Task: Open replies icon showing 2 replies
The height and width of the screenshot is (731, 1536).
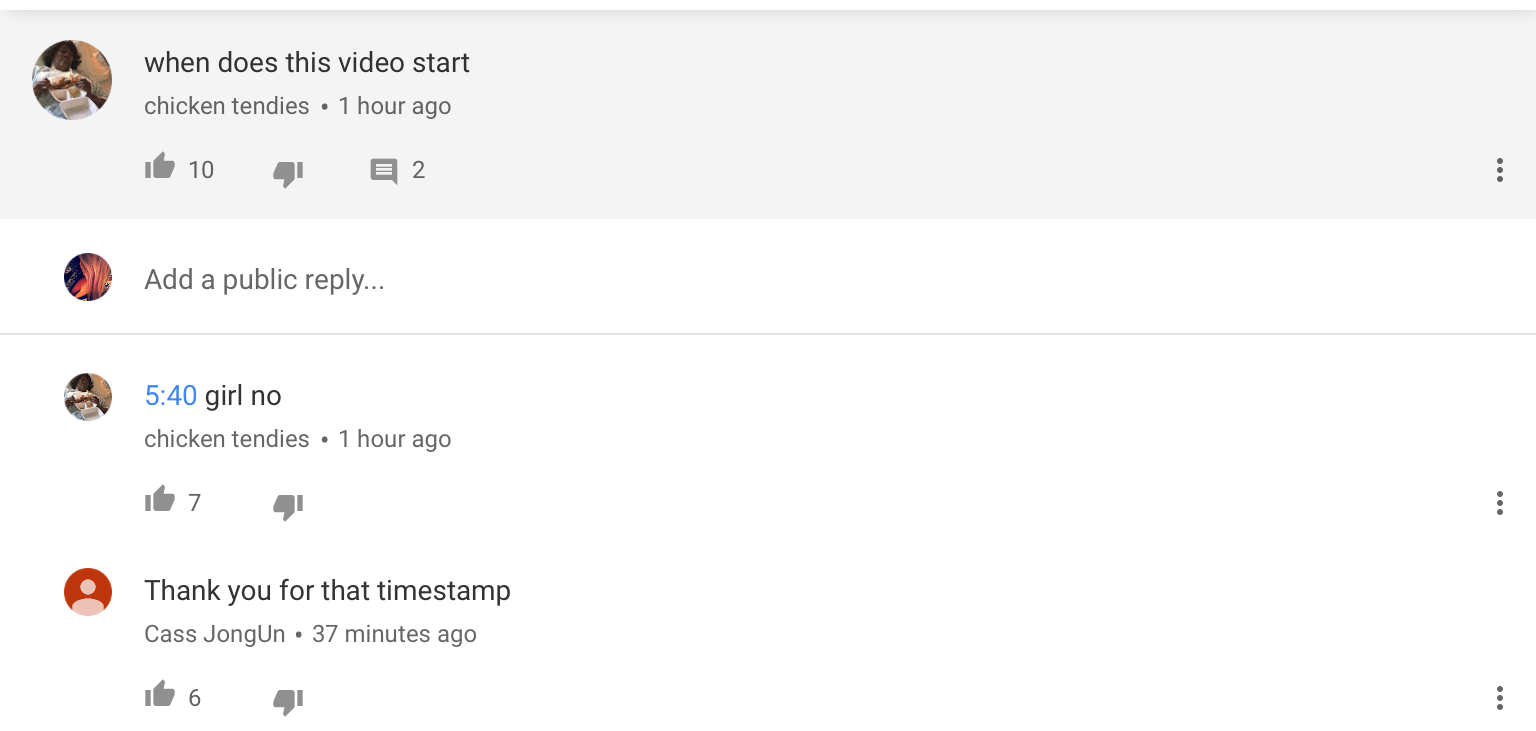Action: click(x=384, y=171)
